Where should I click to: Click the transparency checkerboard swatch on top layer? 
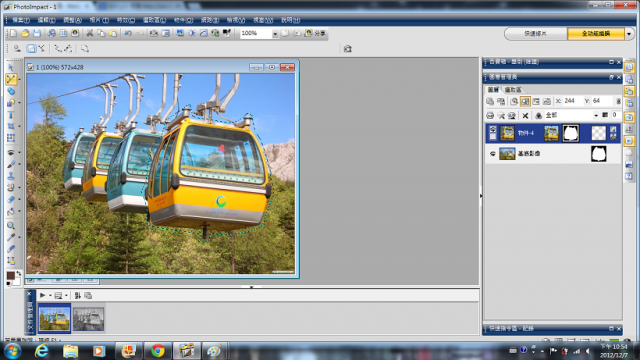point(598,133)
